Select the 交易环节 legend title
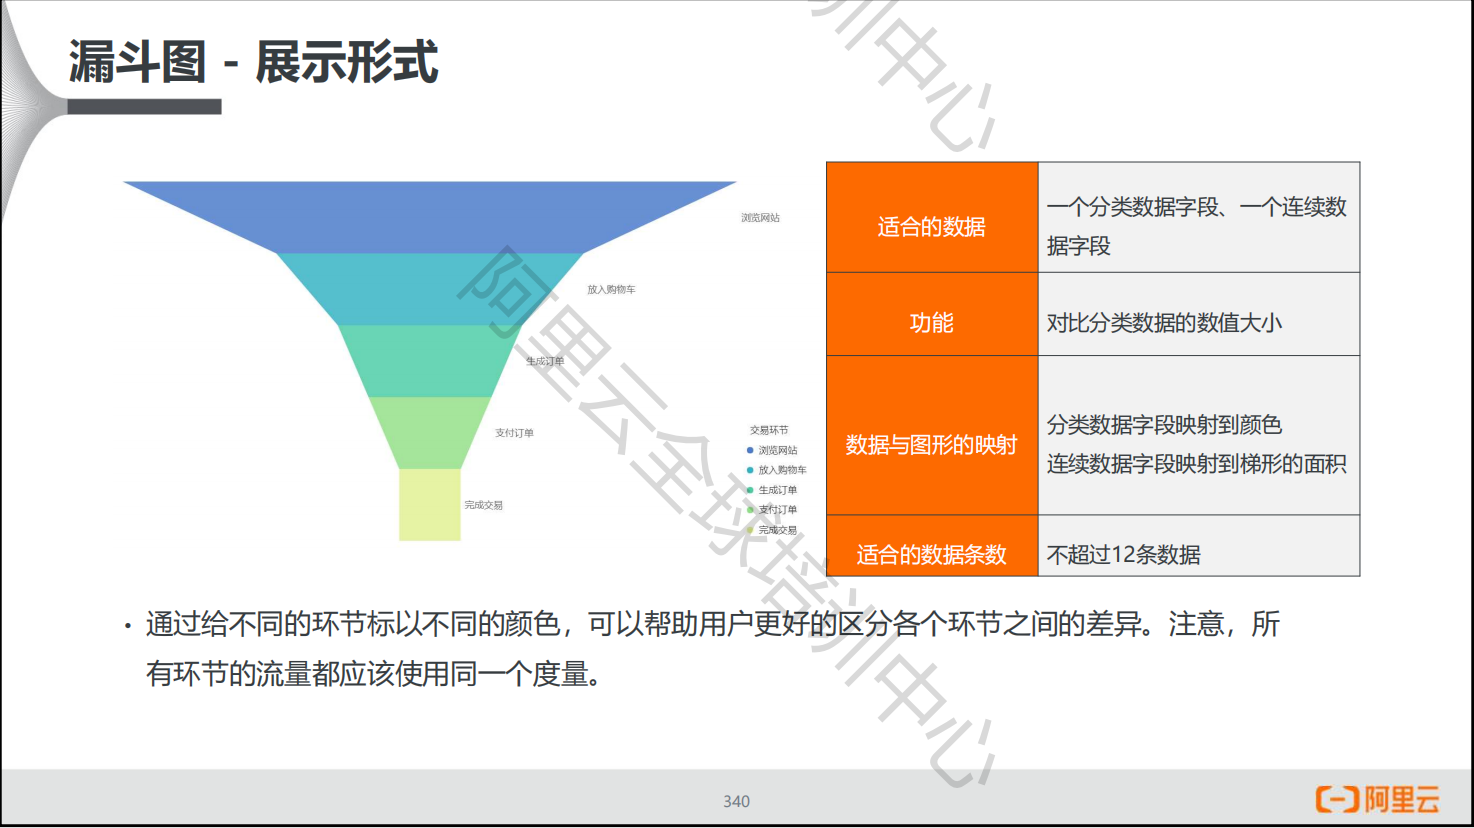This screenshot has width=1474, height=828. pyautogui.click(x=769, y=430)
